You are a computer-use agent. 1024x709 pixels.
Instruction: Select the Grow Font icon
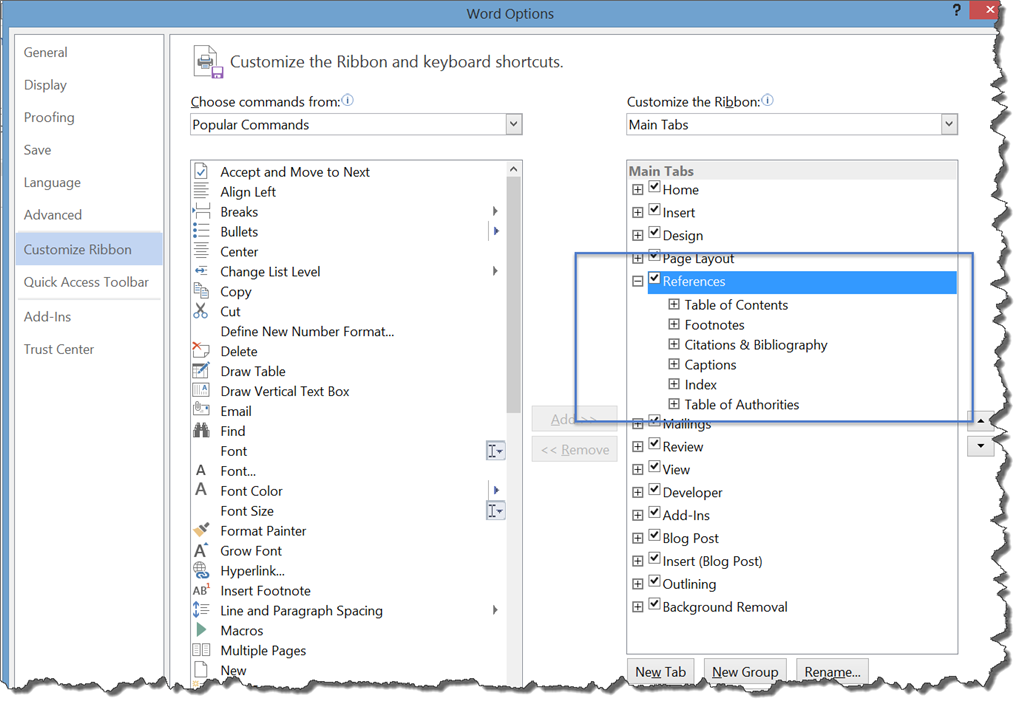pos(201,550)
